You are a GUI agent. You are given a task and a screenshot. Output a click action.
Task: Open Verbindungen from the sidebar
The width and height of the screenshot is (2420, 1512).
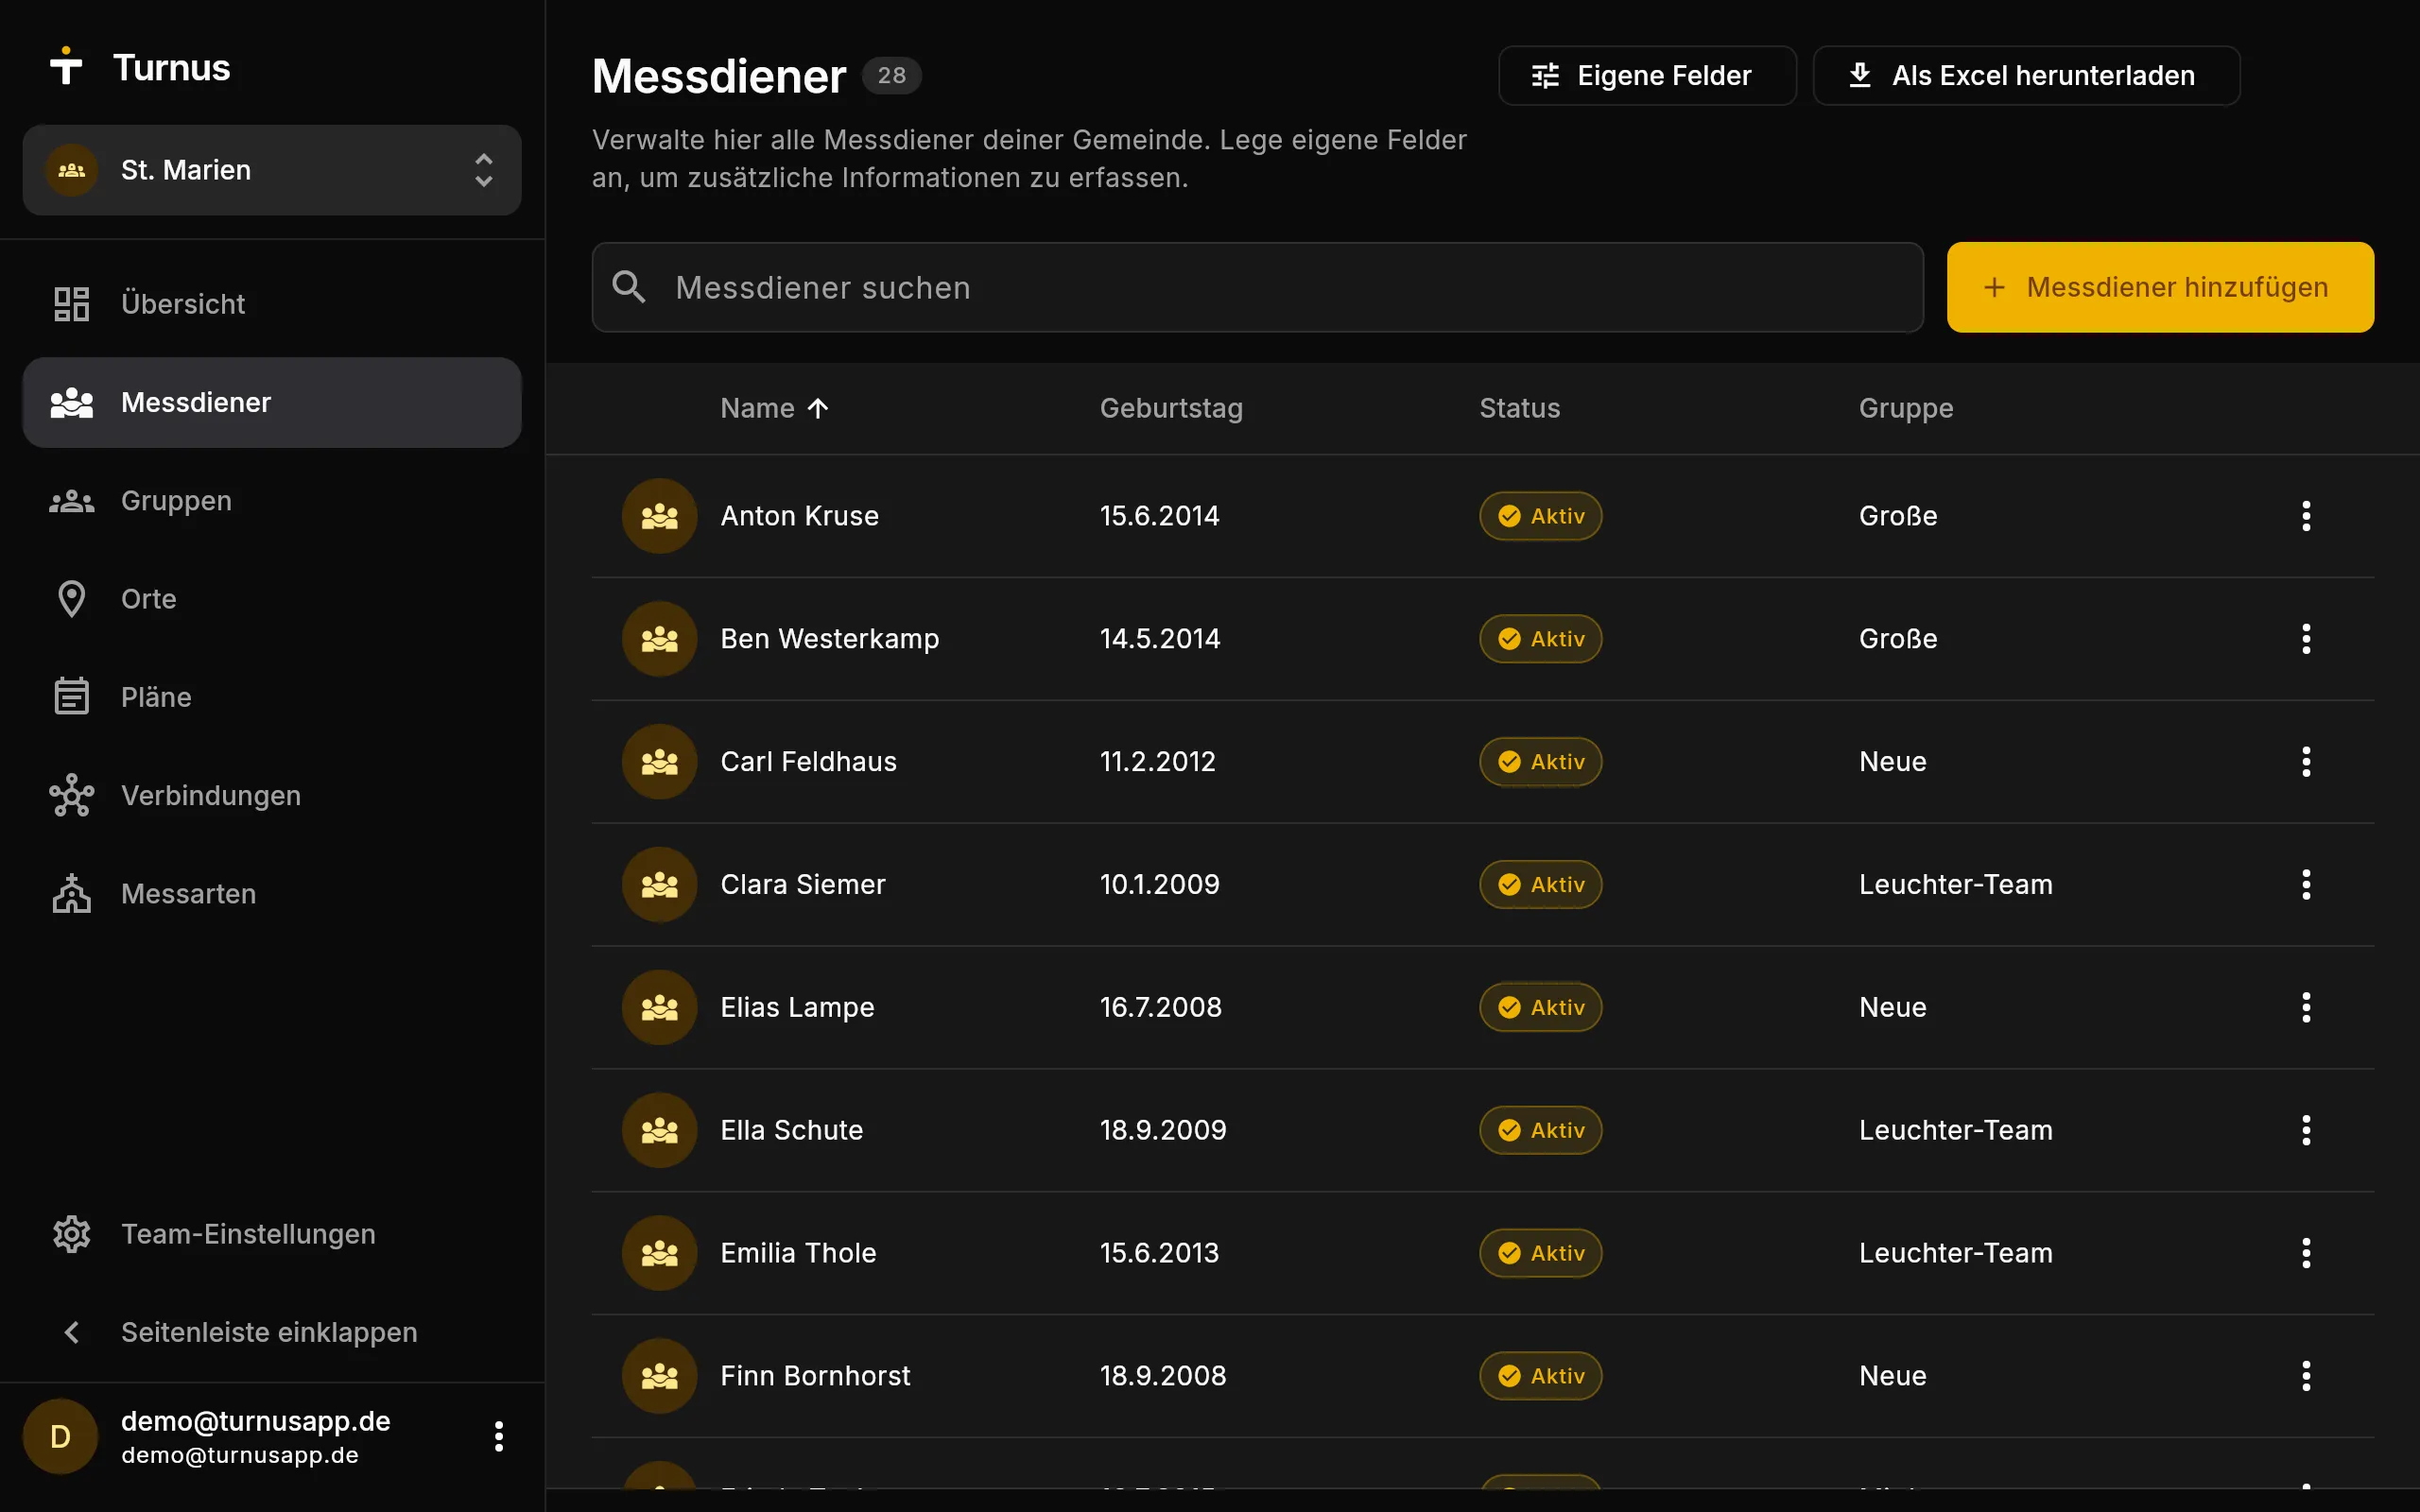[x=272, y=795]
